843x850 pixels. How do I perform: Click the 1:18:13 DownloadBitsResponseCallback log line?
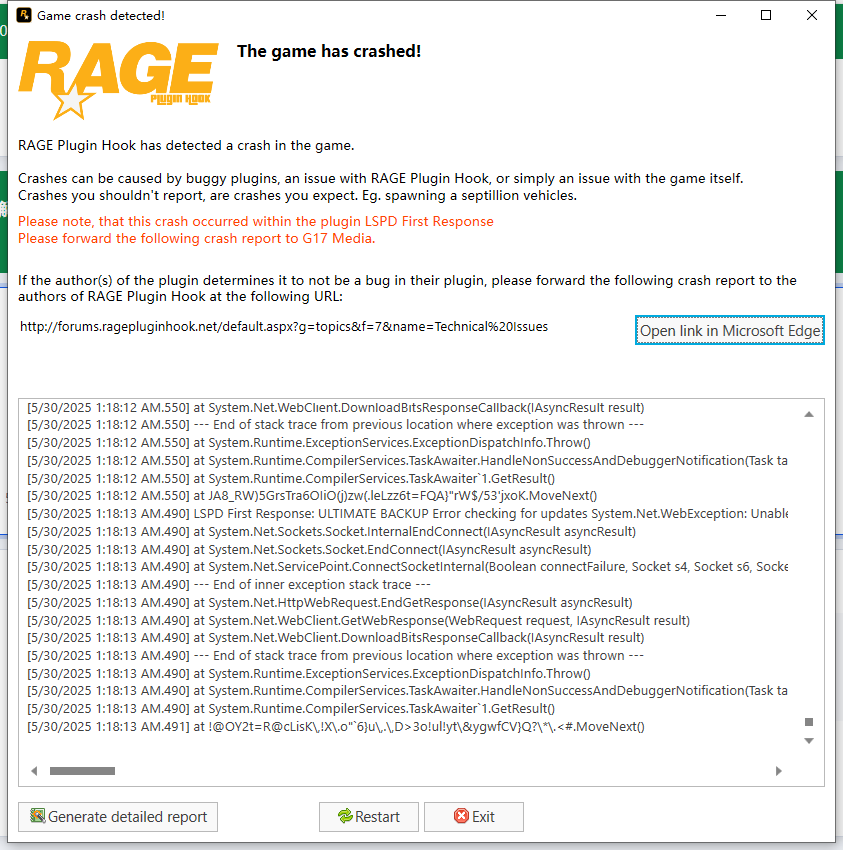[x=336, y=638]
